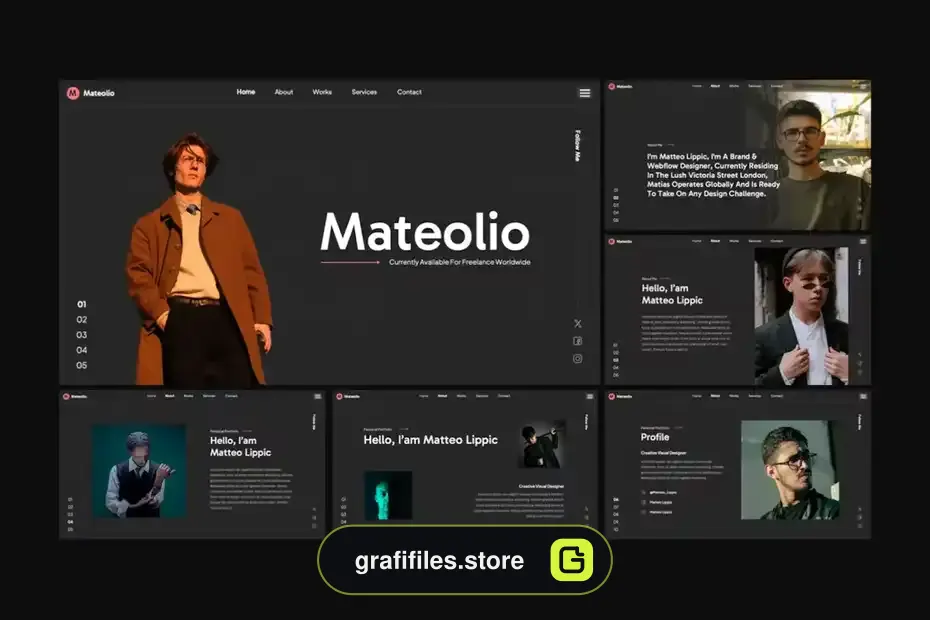Viewport: 930px width, 620px height.
Task: Open hamburger menu in the teal vest photo panel
Action: click(x=318, y=396)
